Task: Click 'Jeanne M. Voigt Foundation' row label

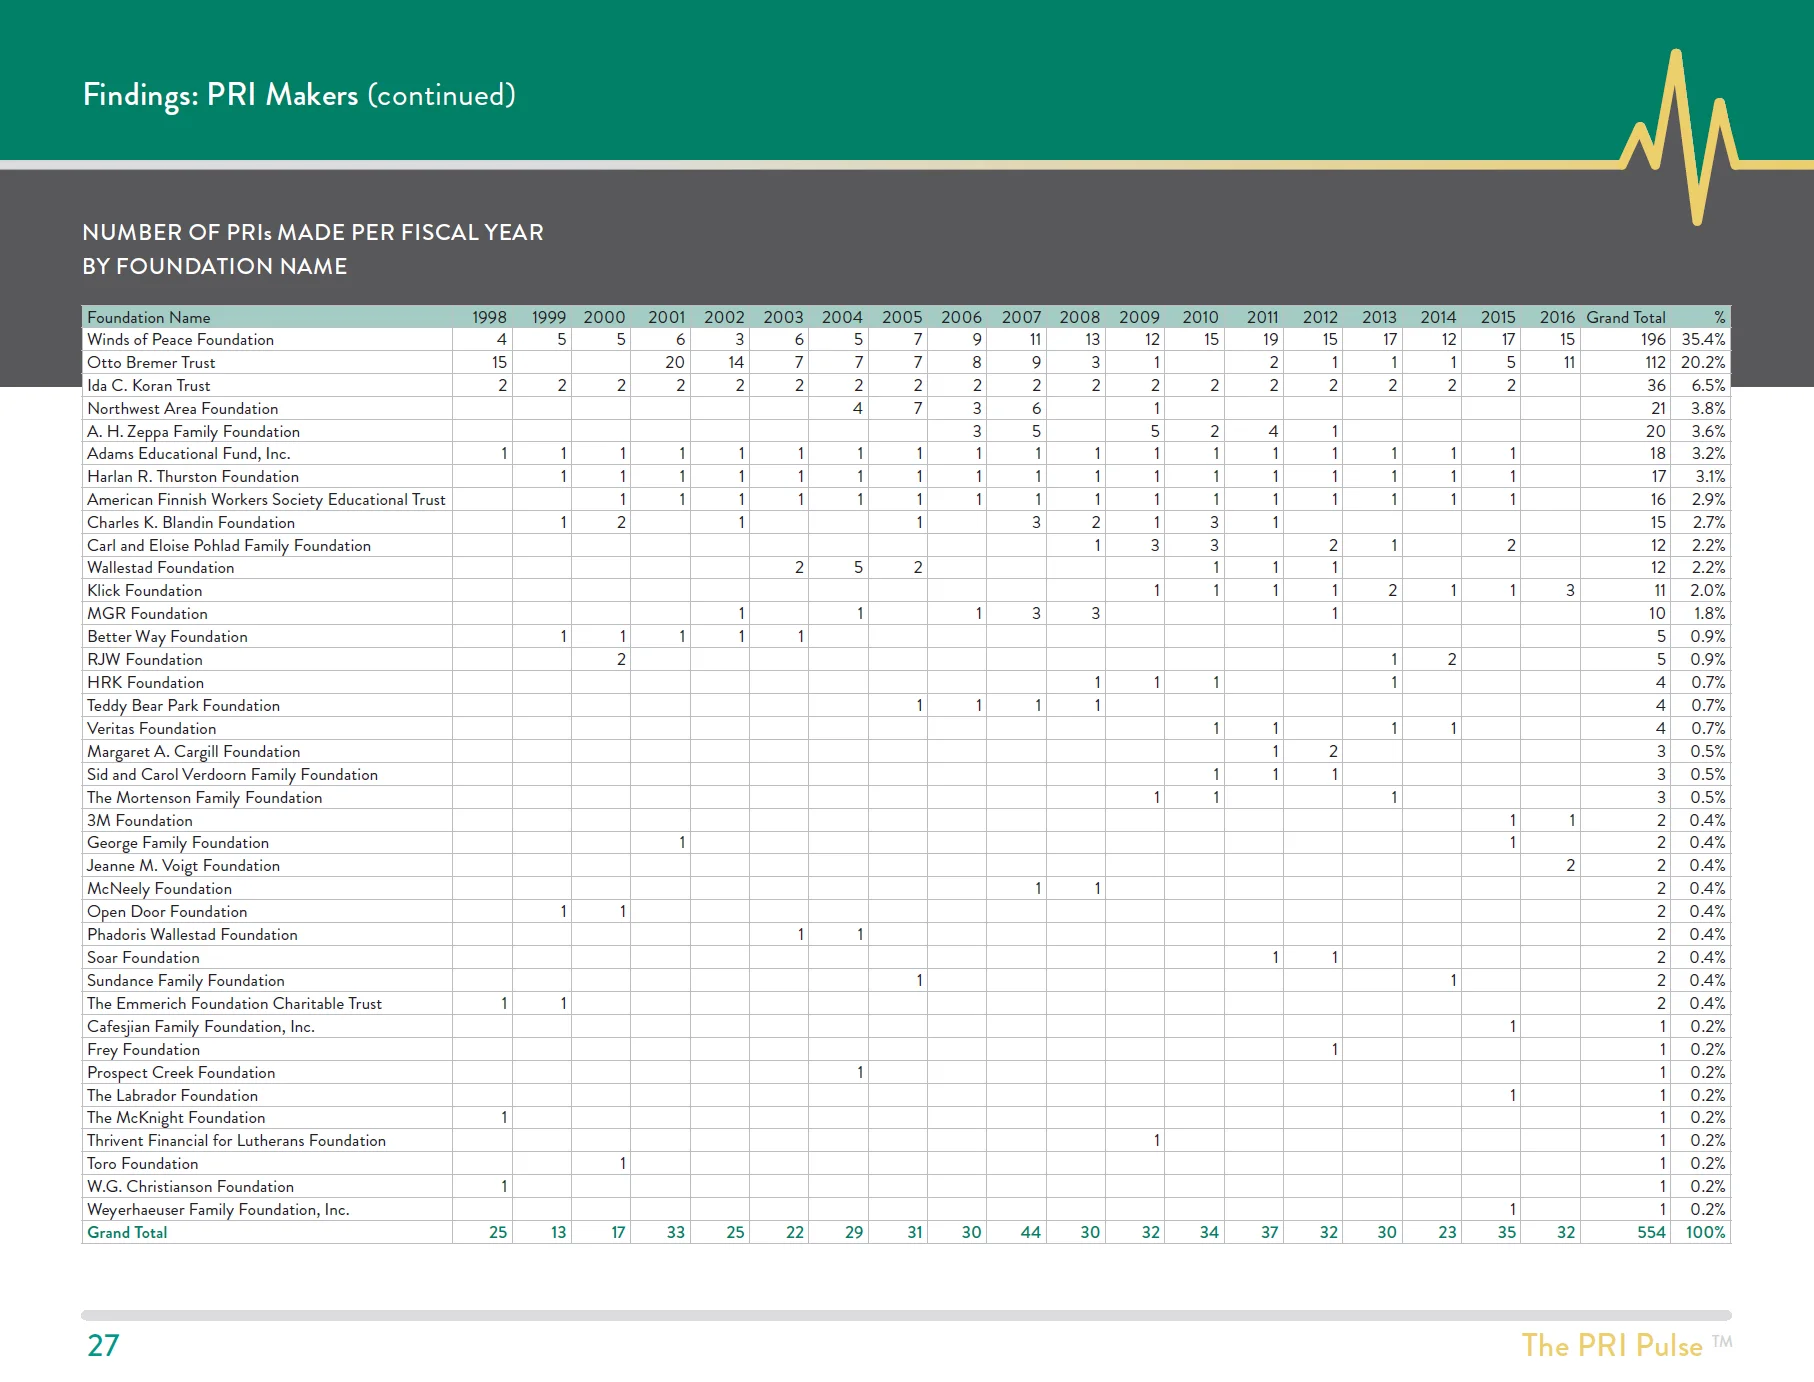Action: pyautogui.click(x=183, y=866)
